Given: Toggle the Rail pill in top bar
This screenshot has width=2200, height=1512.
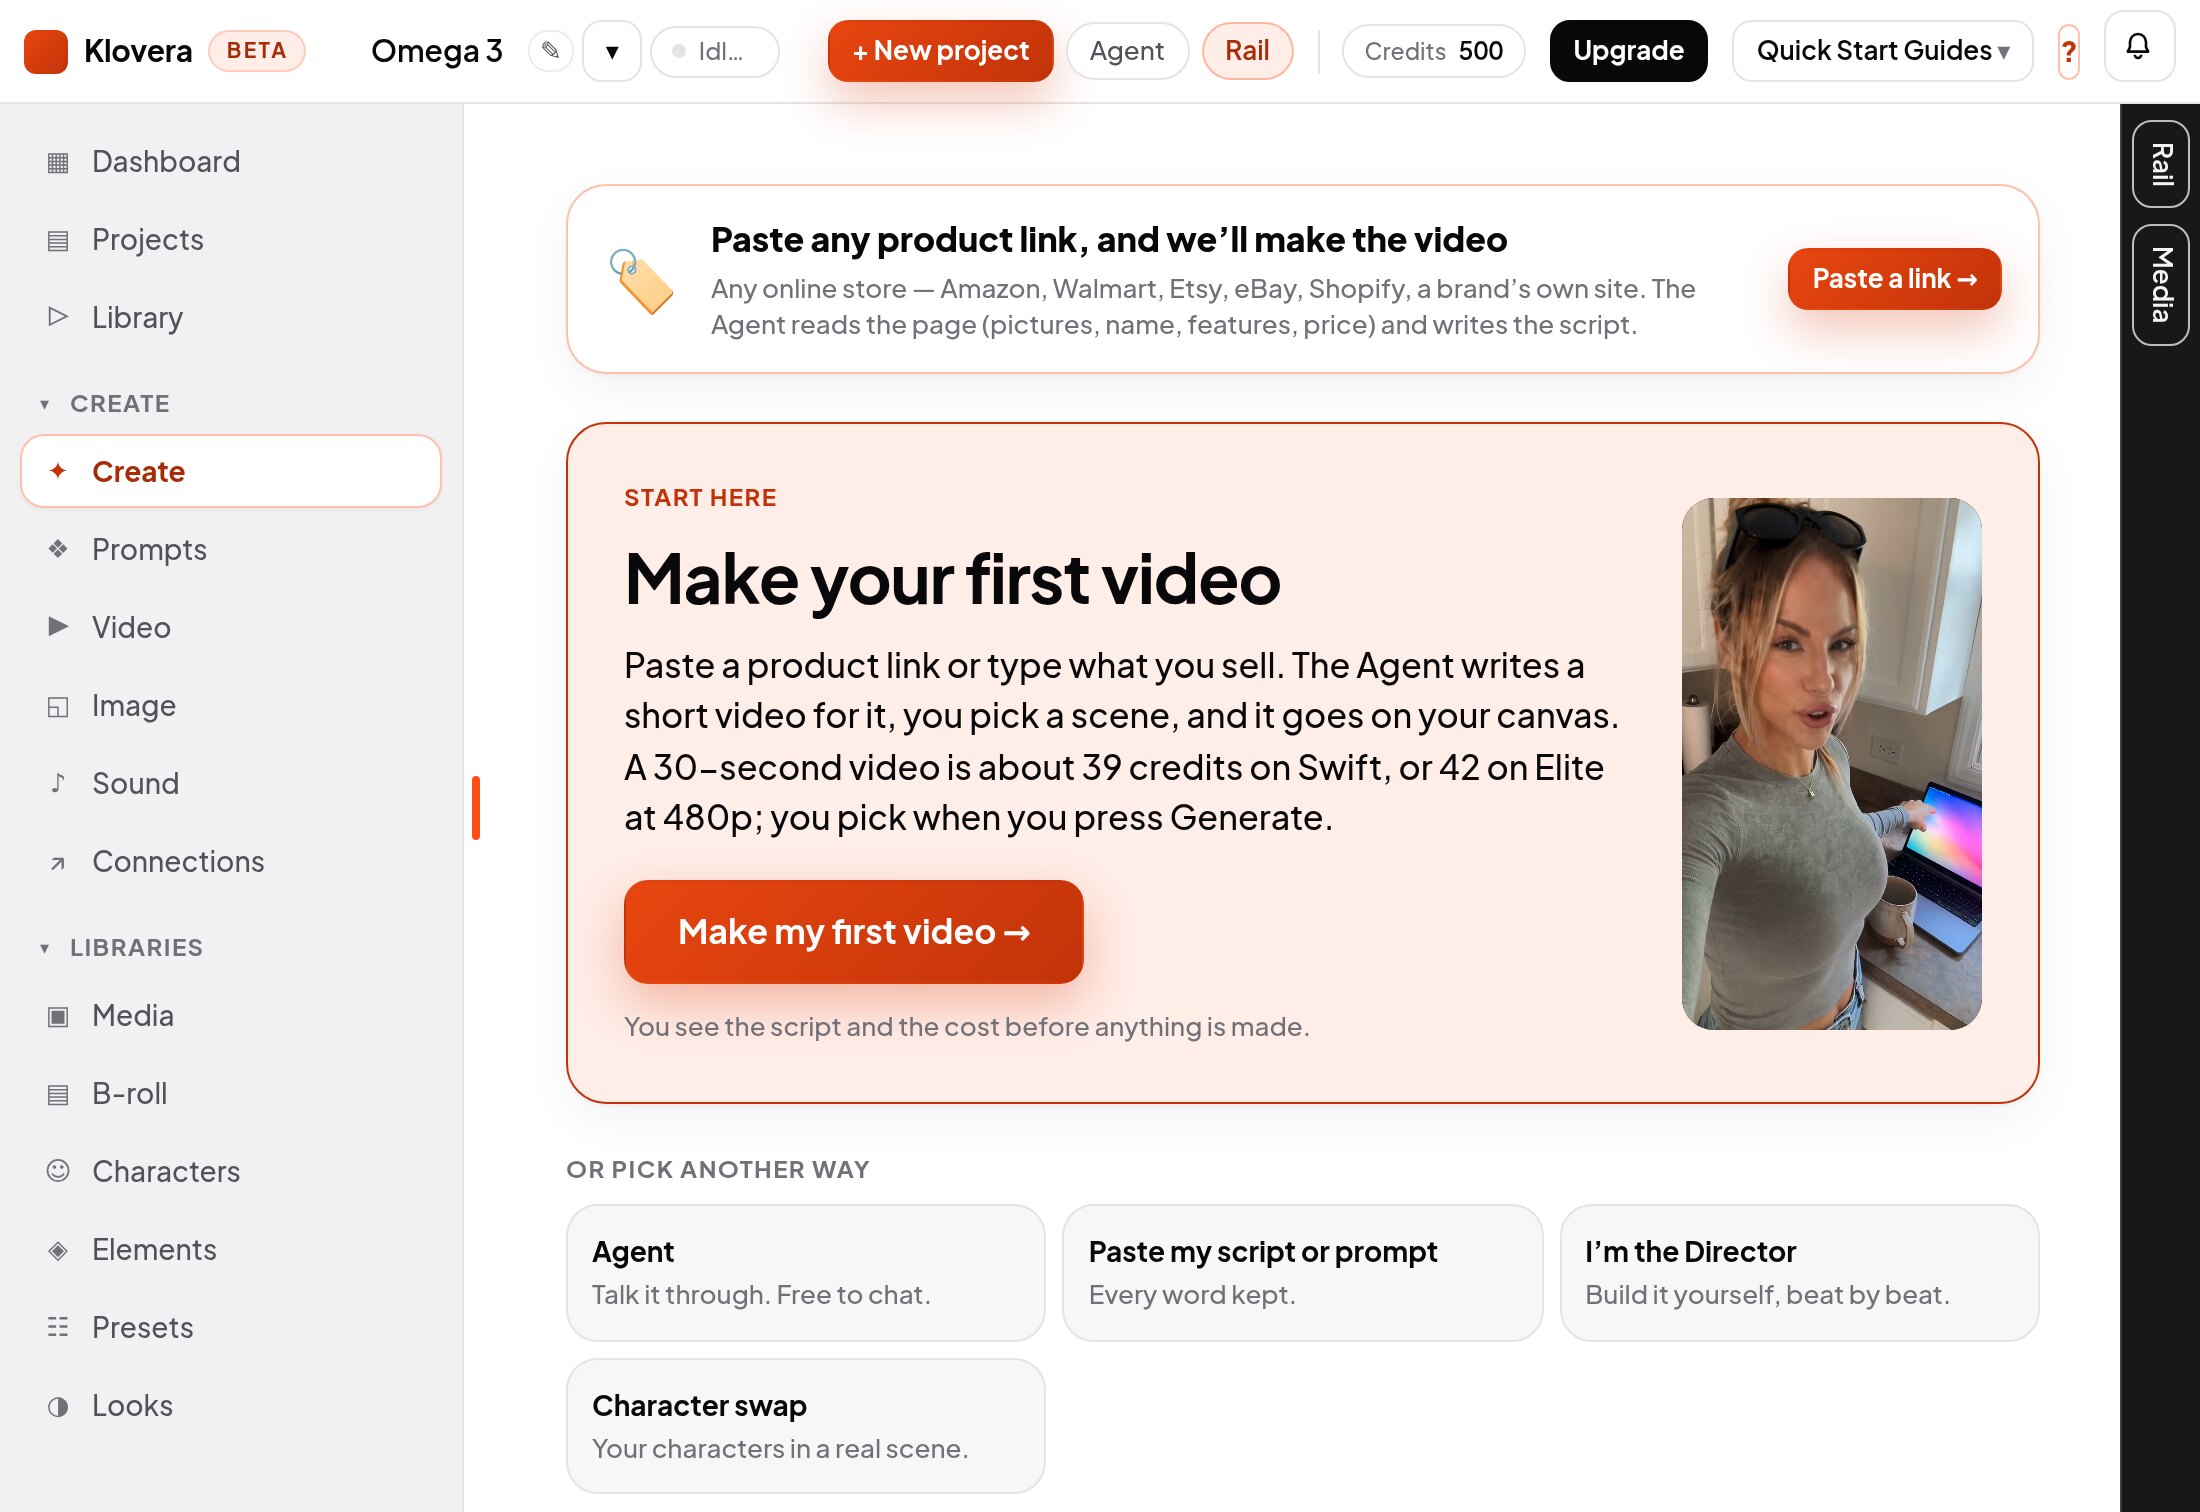Looking at the screenshot, I should [1247, 51].
